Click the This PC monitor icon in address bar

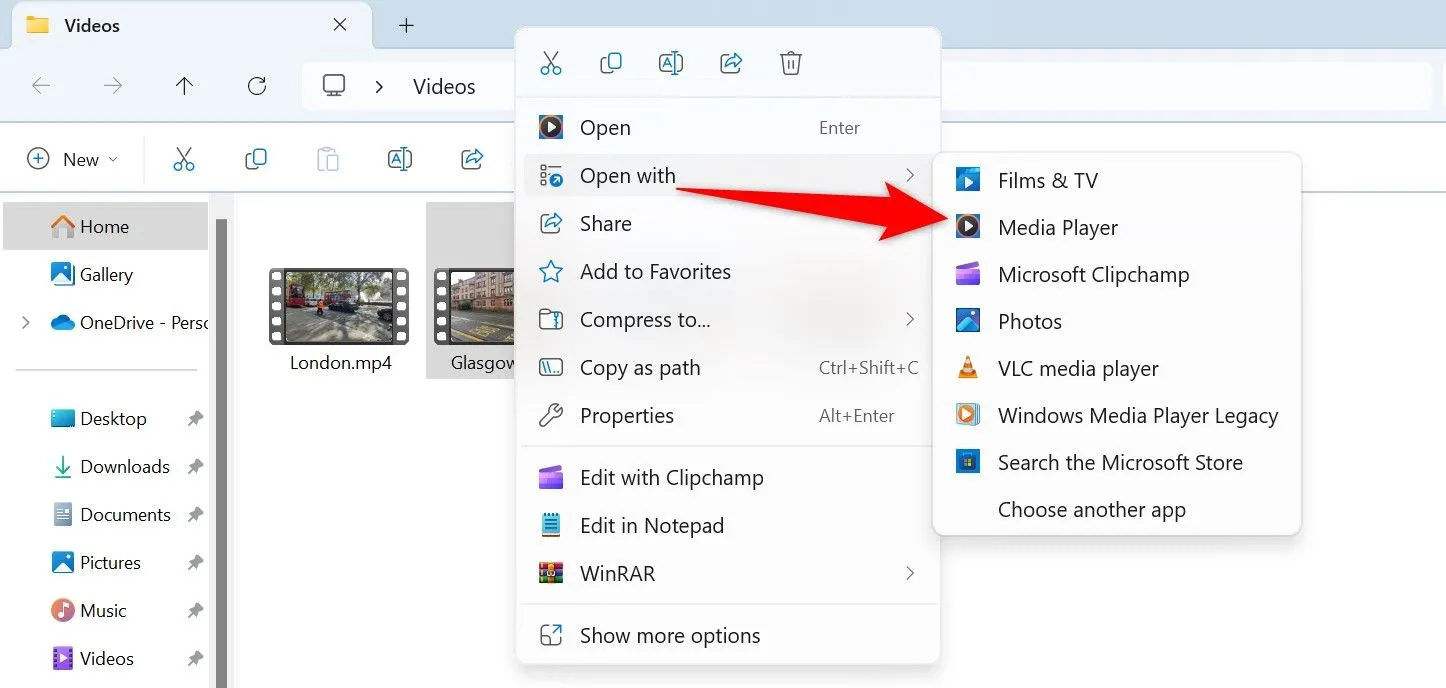334,86
